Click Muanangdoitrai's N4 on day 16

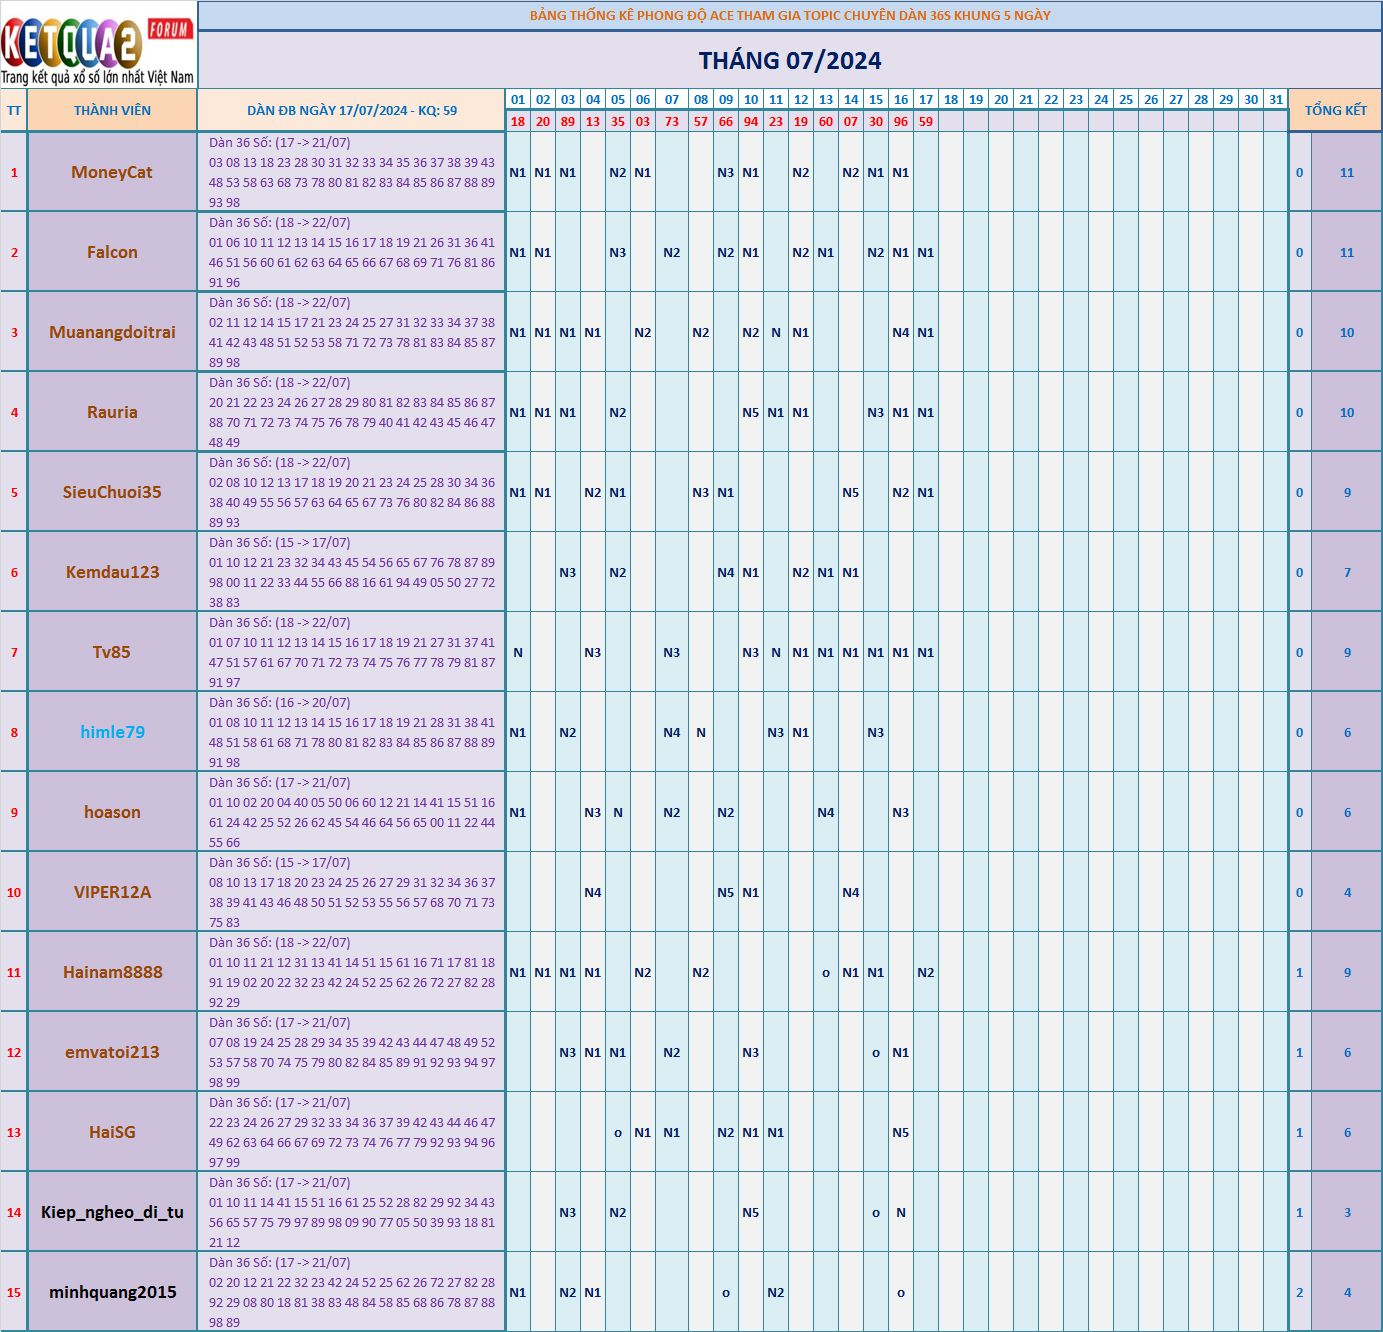tap(901, 332)
